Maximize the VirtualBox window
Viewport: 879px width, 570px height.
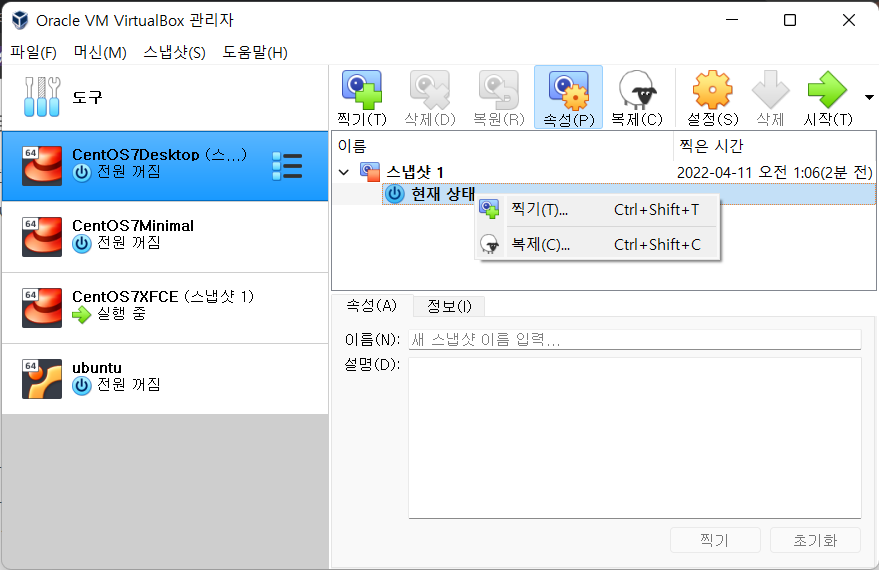(x=790, y=20)
